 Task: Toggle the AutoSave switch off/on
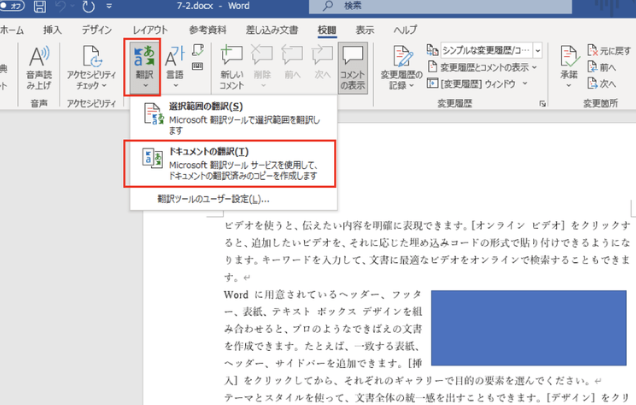point(12,6)
